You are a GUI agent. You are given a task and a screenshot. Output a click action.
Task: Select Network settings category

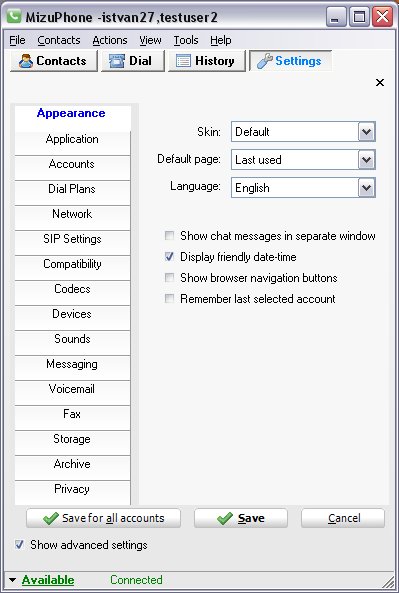[x=72, y=218]
